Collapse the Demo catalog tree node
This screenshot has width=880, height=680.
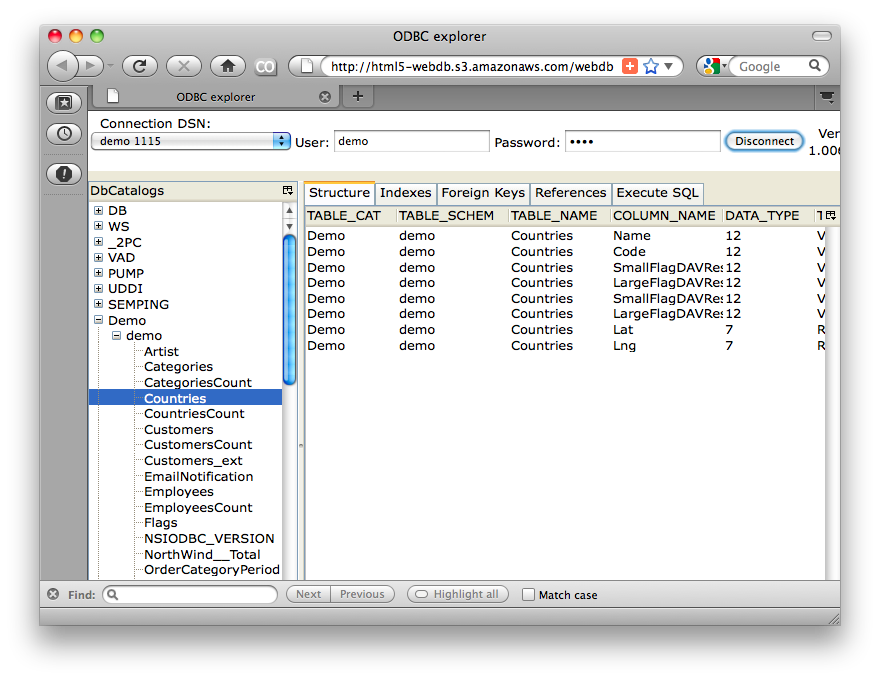[99, 320]
